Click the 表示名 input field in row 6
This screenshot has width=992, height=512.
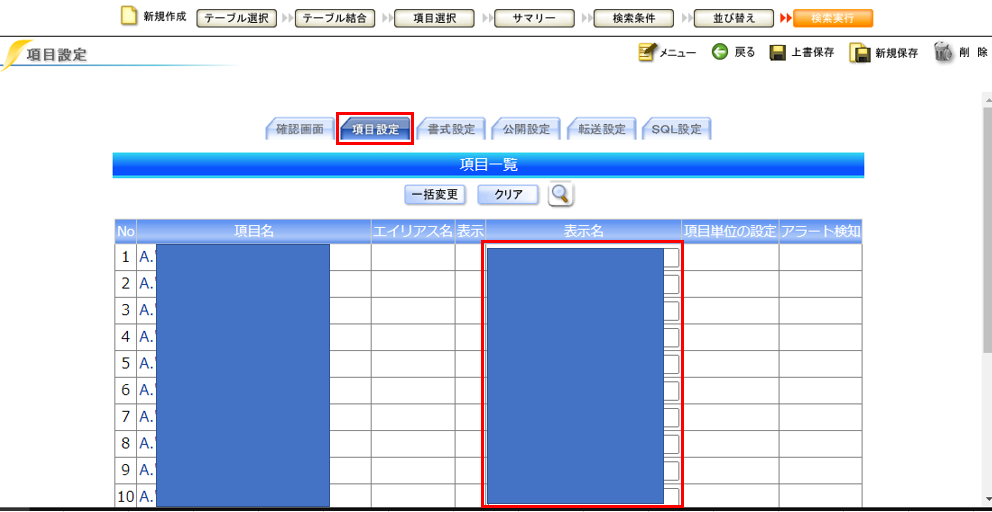click(x=583, y=390)
